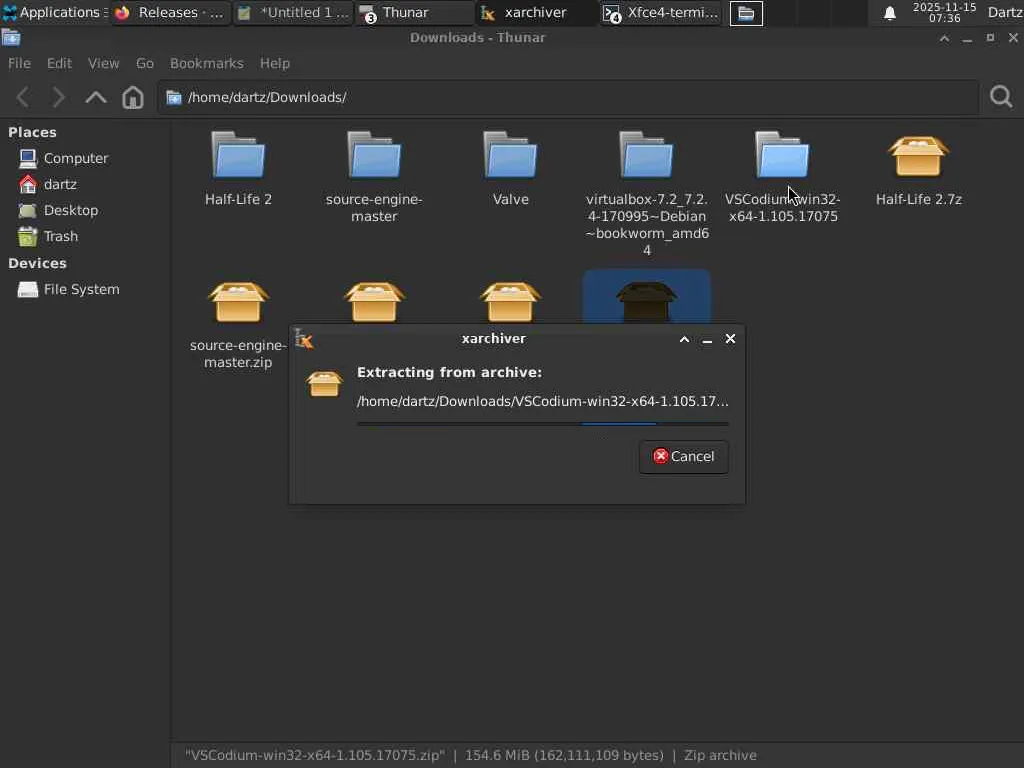Go back with the back arrow

pos(23,97)
